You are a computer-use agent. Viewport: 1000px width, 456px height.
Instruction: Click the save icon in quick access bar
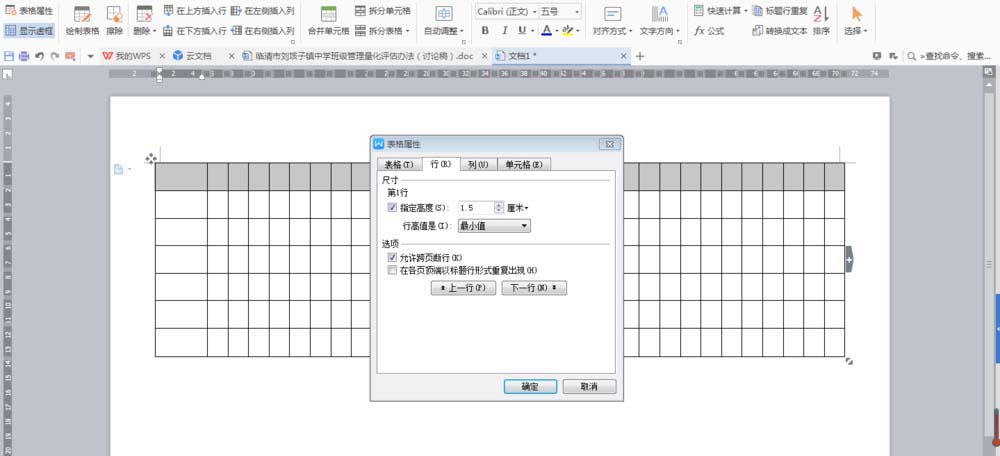[x=10, y=56]
